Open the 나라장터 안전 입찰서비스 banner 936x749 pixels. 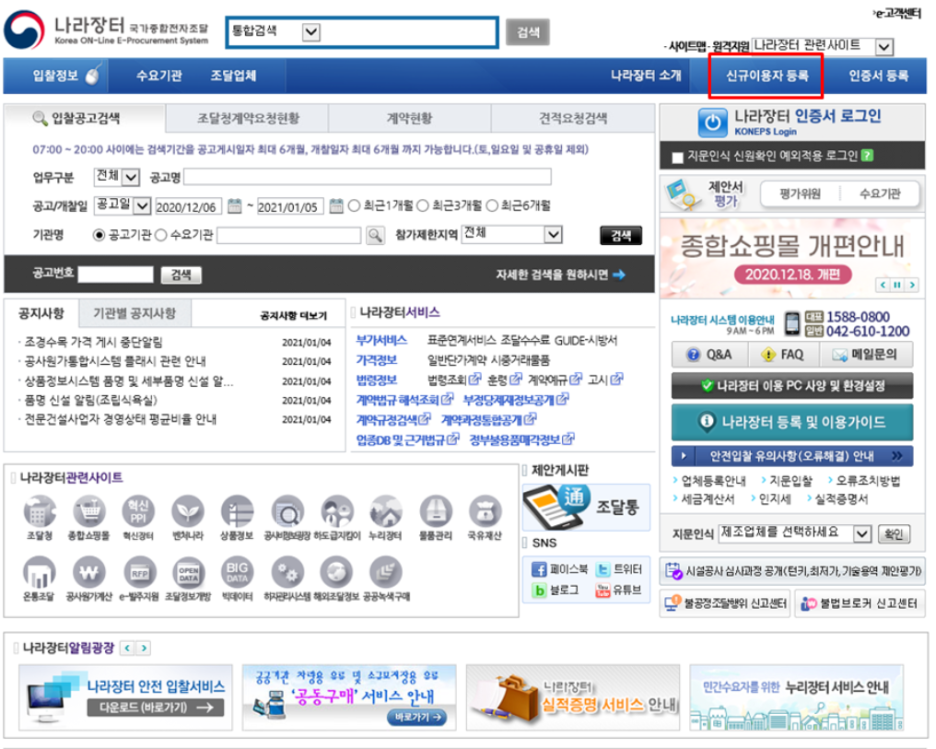click(x=125, y=698)
